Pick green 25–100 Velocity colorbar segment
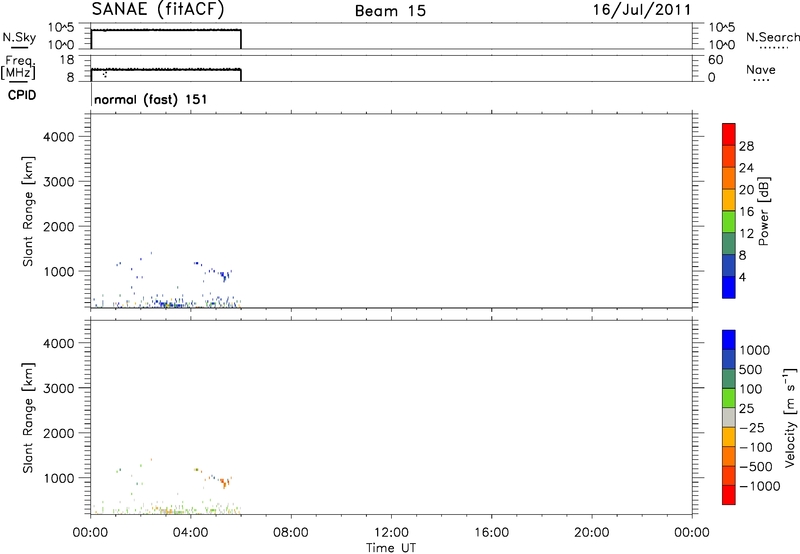Viewport: 800px width, 554px height. [x=729, y=398]
